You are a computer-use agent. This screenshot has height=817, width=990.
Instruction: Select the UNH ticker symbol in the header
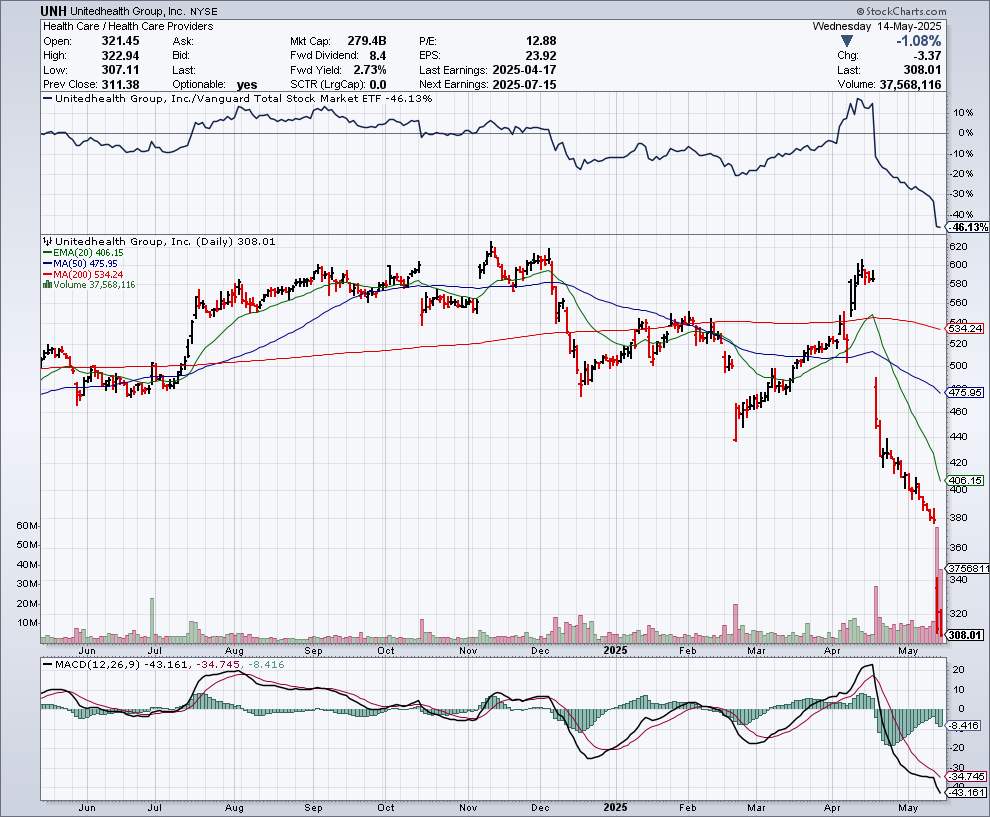tap(54, 11)
